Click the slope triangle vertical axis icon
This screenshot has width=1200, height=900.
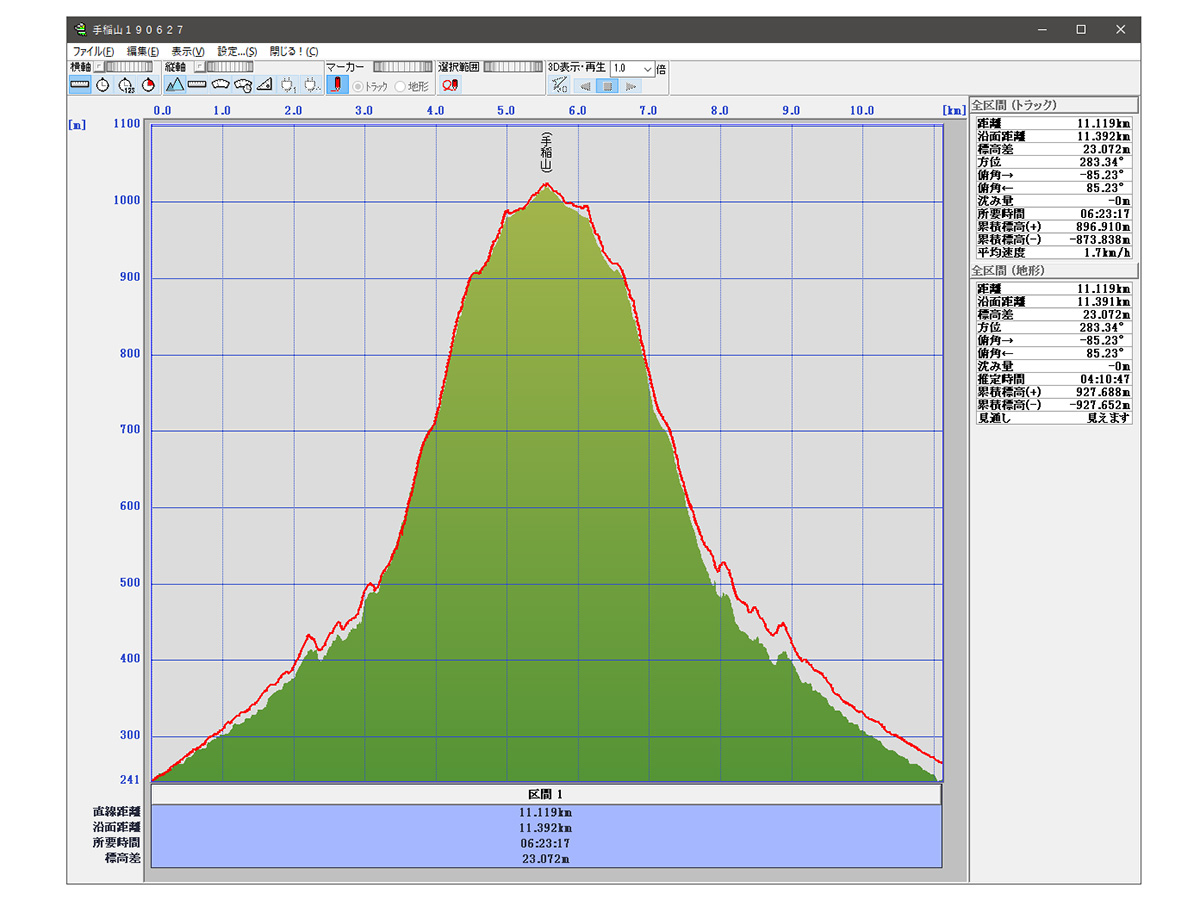pyautogui.click(x=265, y=85)
